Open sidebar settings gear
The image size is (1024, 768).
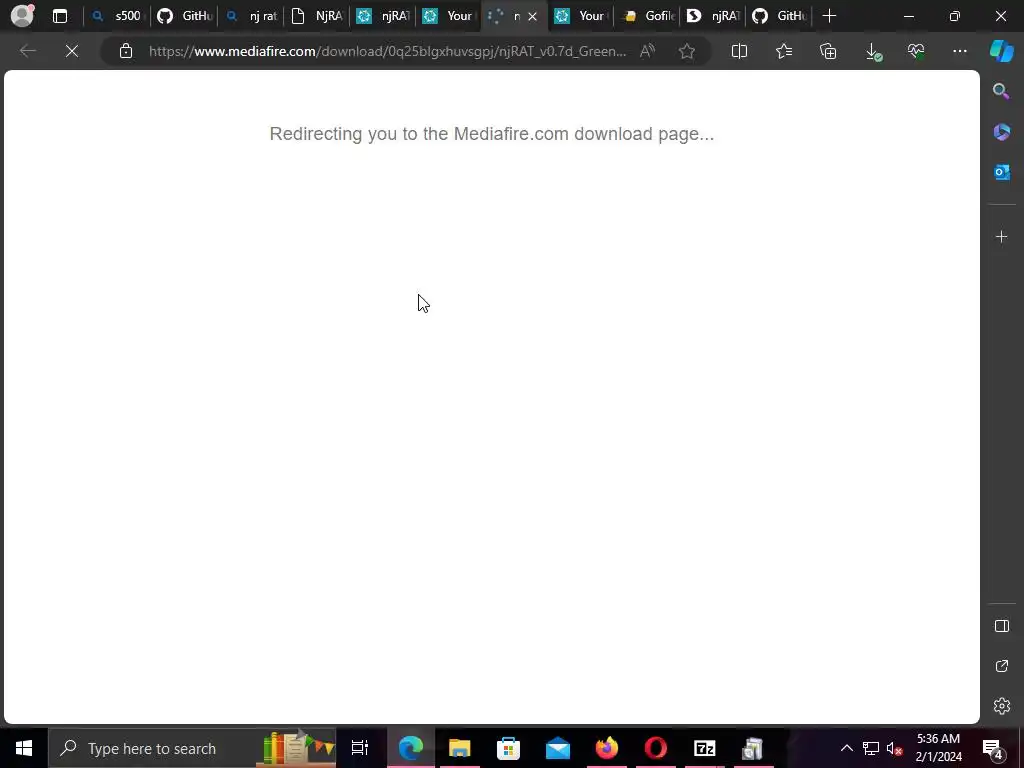(x=1002, y=706)
